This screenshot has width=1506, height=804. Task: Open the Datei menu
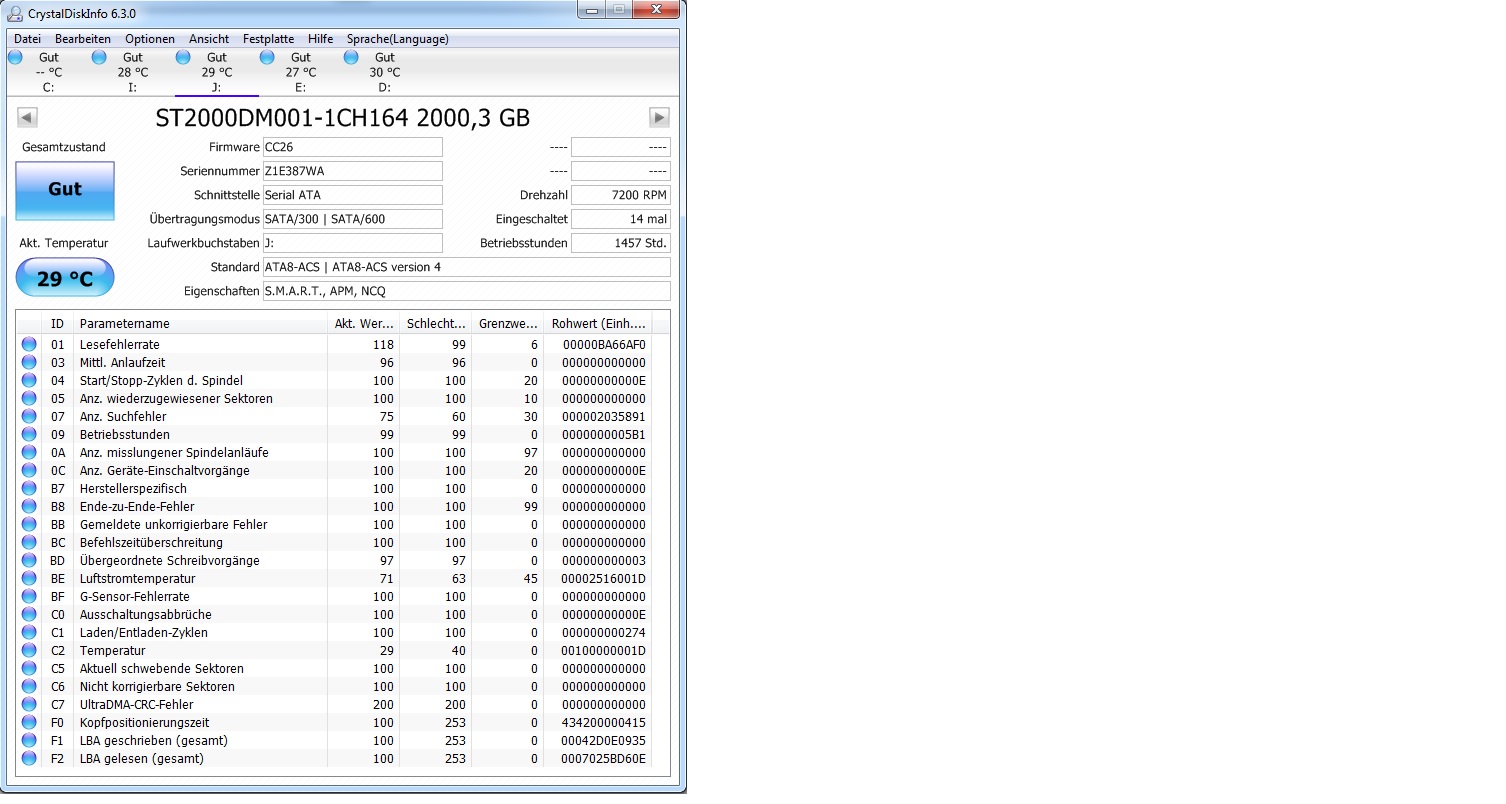[27, 39]
